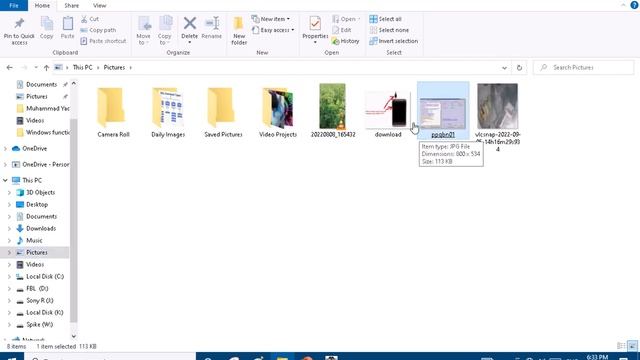The image size is (640, 360).
Task: Open the File menu tab
Action: pos(14,5)
